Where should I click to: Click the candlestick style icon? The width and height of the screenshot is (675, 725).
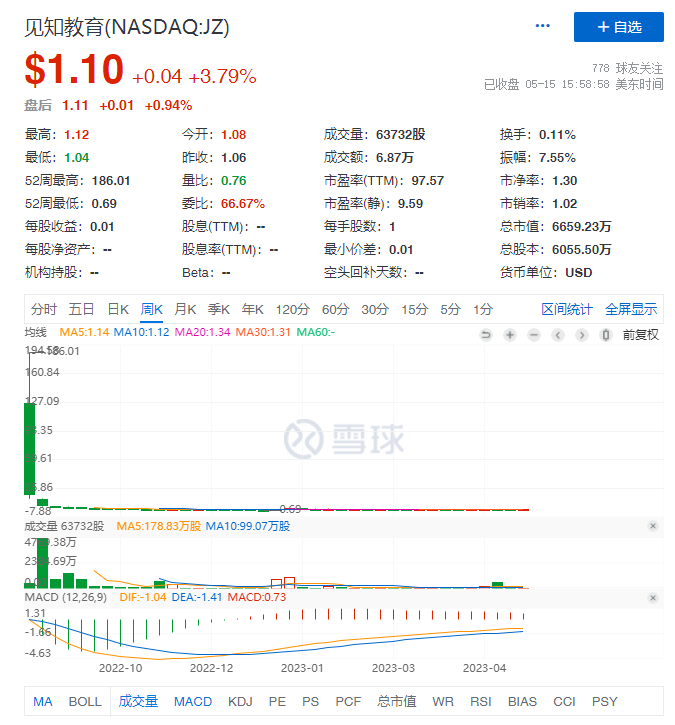606,334
